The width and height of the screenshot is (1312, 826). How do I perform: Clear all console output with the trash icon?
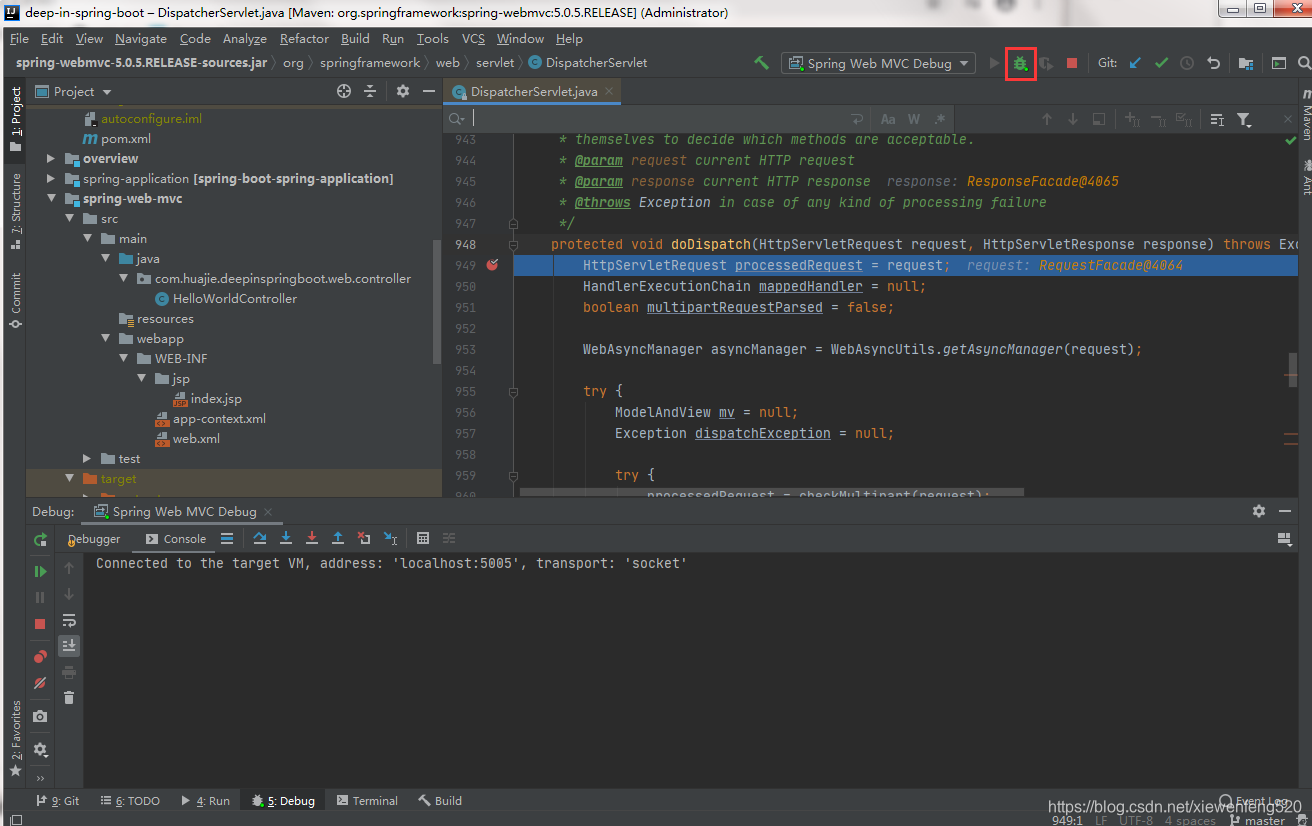[69, 698]
